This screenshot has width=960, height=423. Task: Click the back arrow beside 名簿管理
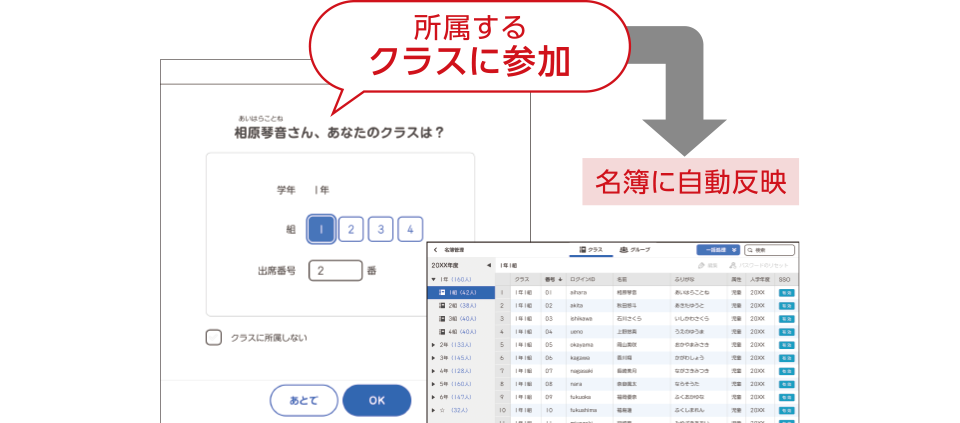point(436,250)
